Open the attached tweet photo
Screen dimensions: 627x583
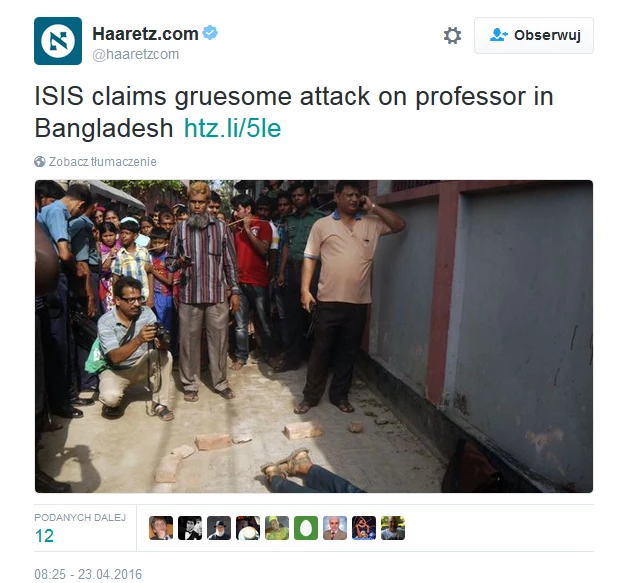coord(314,336)
